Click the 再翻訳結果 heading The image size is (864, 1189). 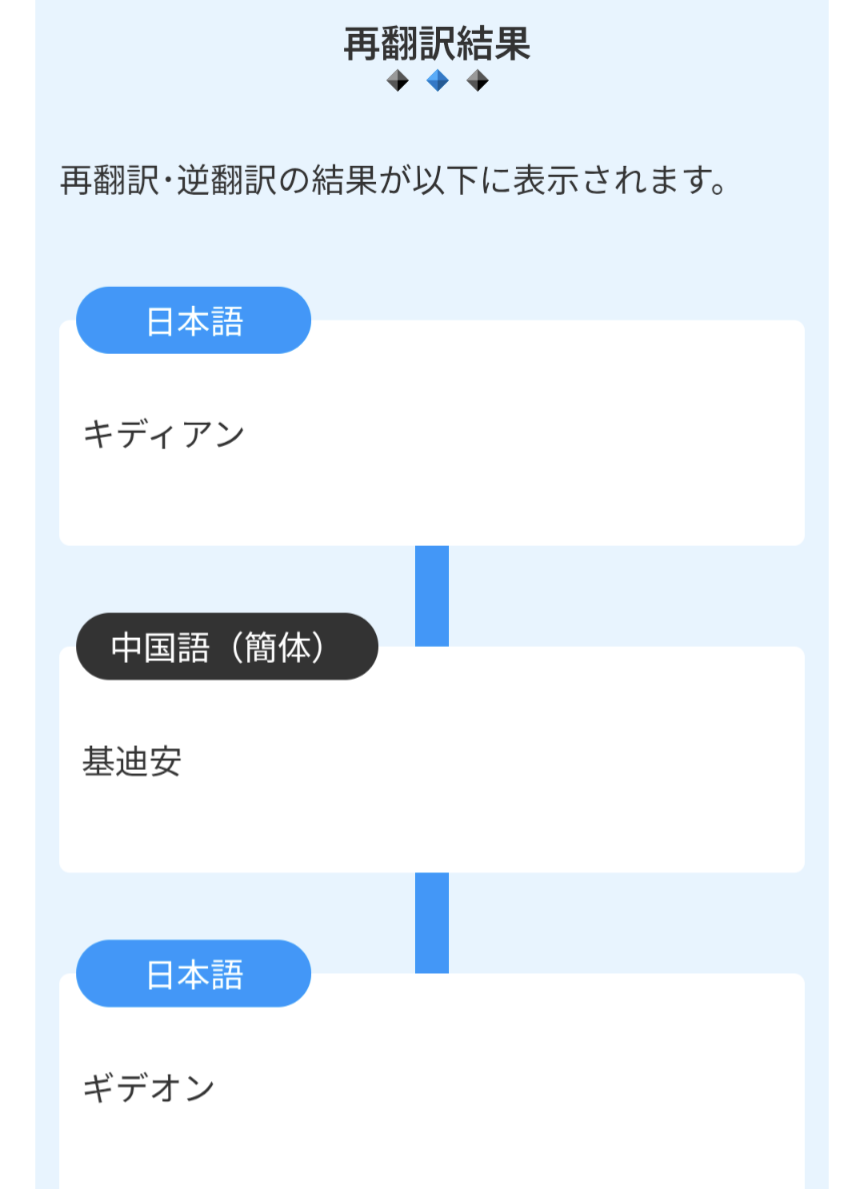436,45
